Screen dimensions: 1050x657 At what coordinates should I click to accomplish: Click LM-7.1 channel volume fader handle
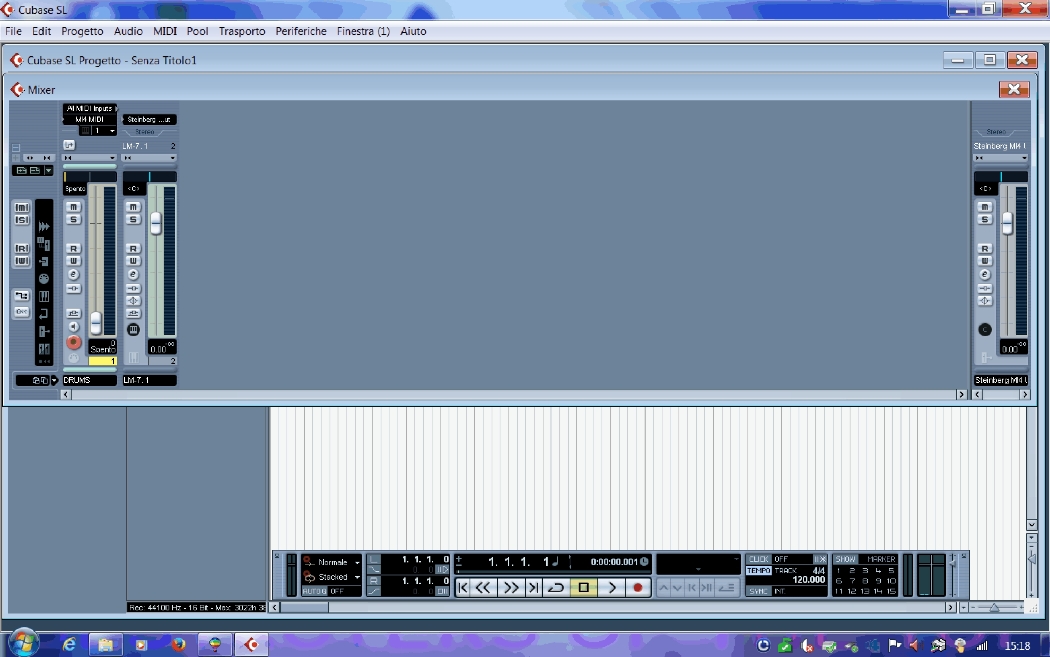[x=155, y=223]
